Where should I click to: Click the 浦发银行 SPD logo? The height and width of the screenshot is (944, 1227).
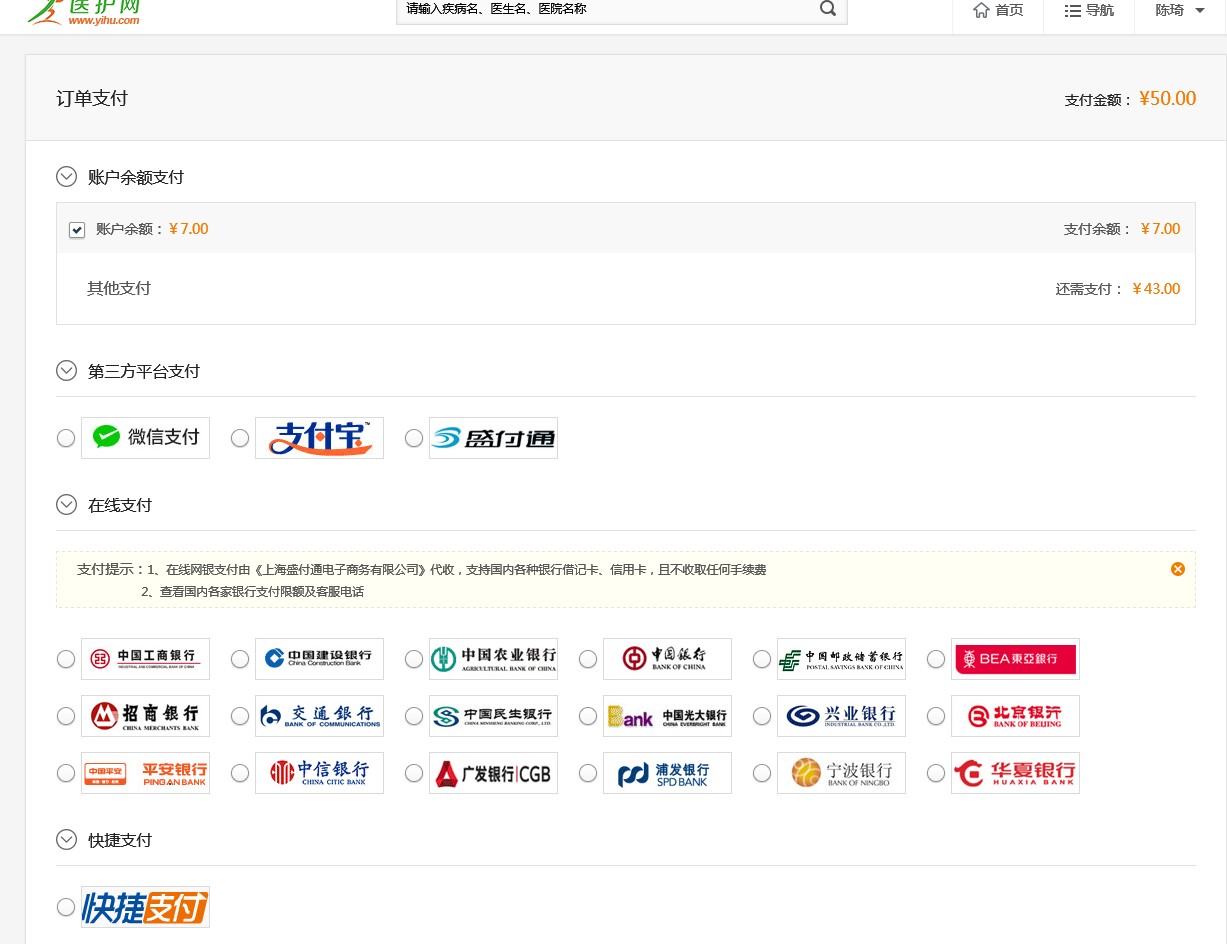(x=667, y=773)
